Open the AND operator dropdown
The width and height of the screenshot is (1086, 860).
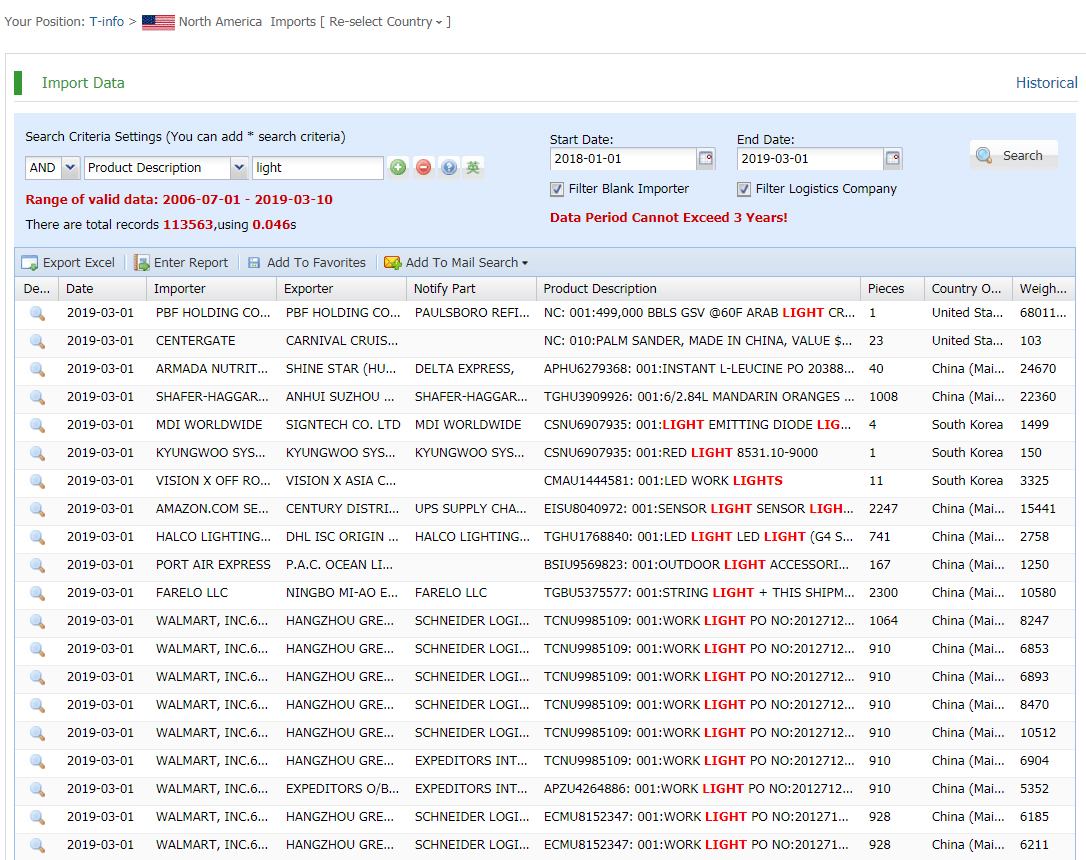point(70,168)
